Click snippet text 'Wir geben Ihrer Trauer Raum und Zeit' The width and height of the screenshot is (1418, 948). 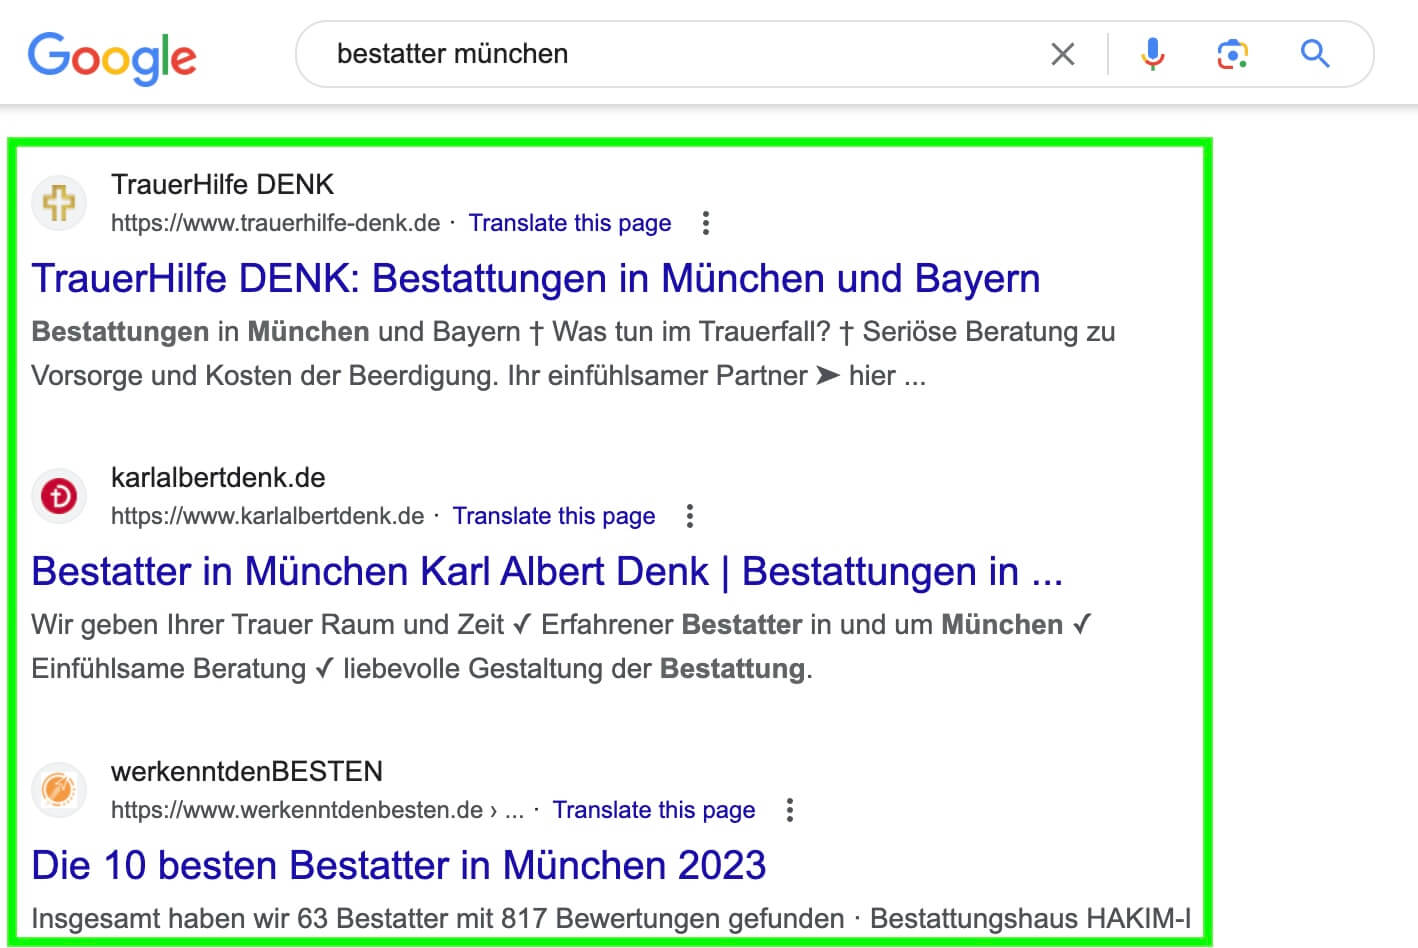click(268, 625)
